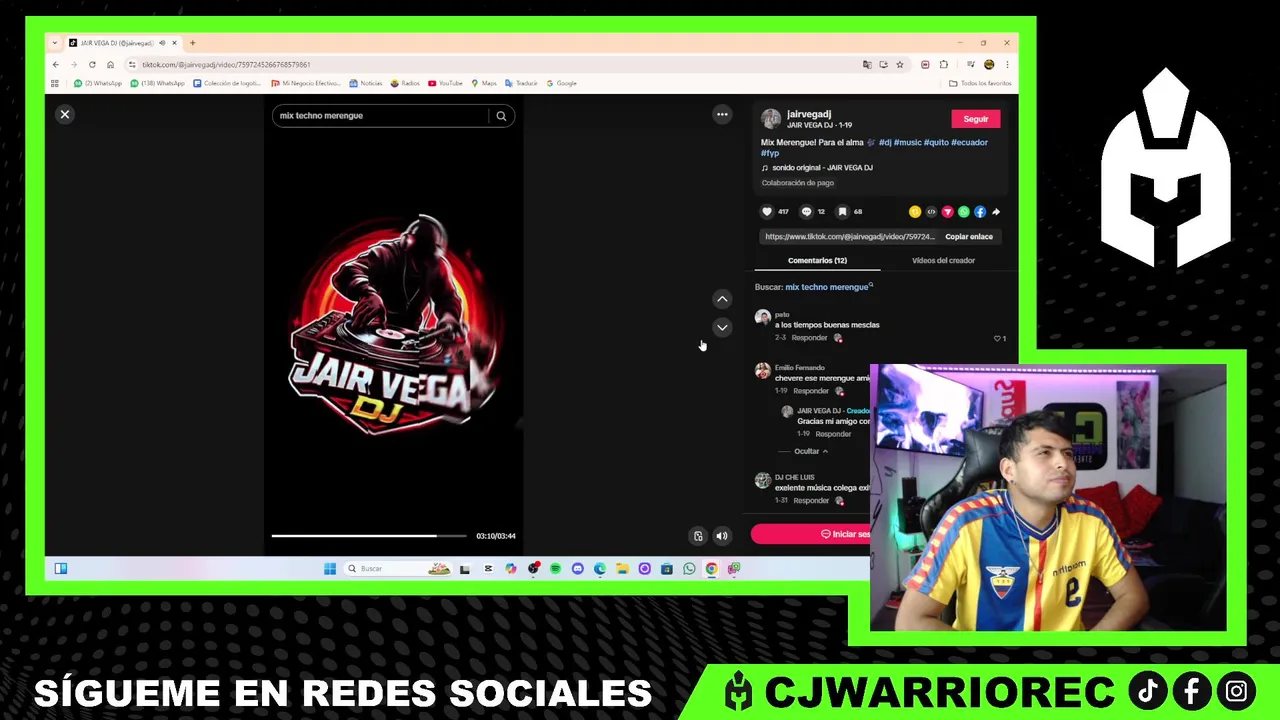Share video to Facebook
This screenshot has width=1280, height=720.
(980, 212)
